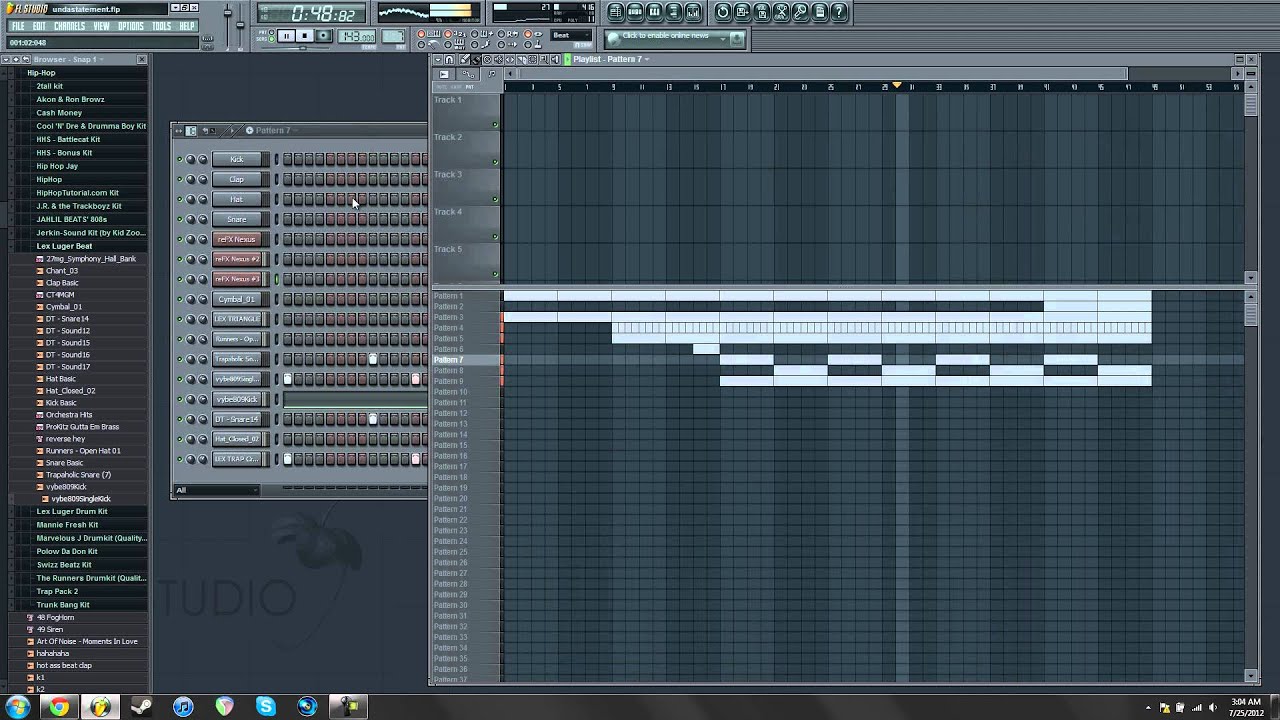Open the All channel filter dropdown
The height and width of the screenshot is (720, 1280).
click(x=217, y=490)
